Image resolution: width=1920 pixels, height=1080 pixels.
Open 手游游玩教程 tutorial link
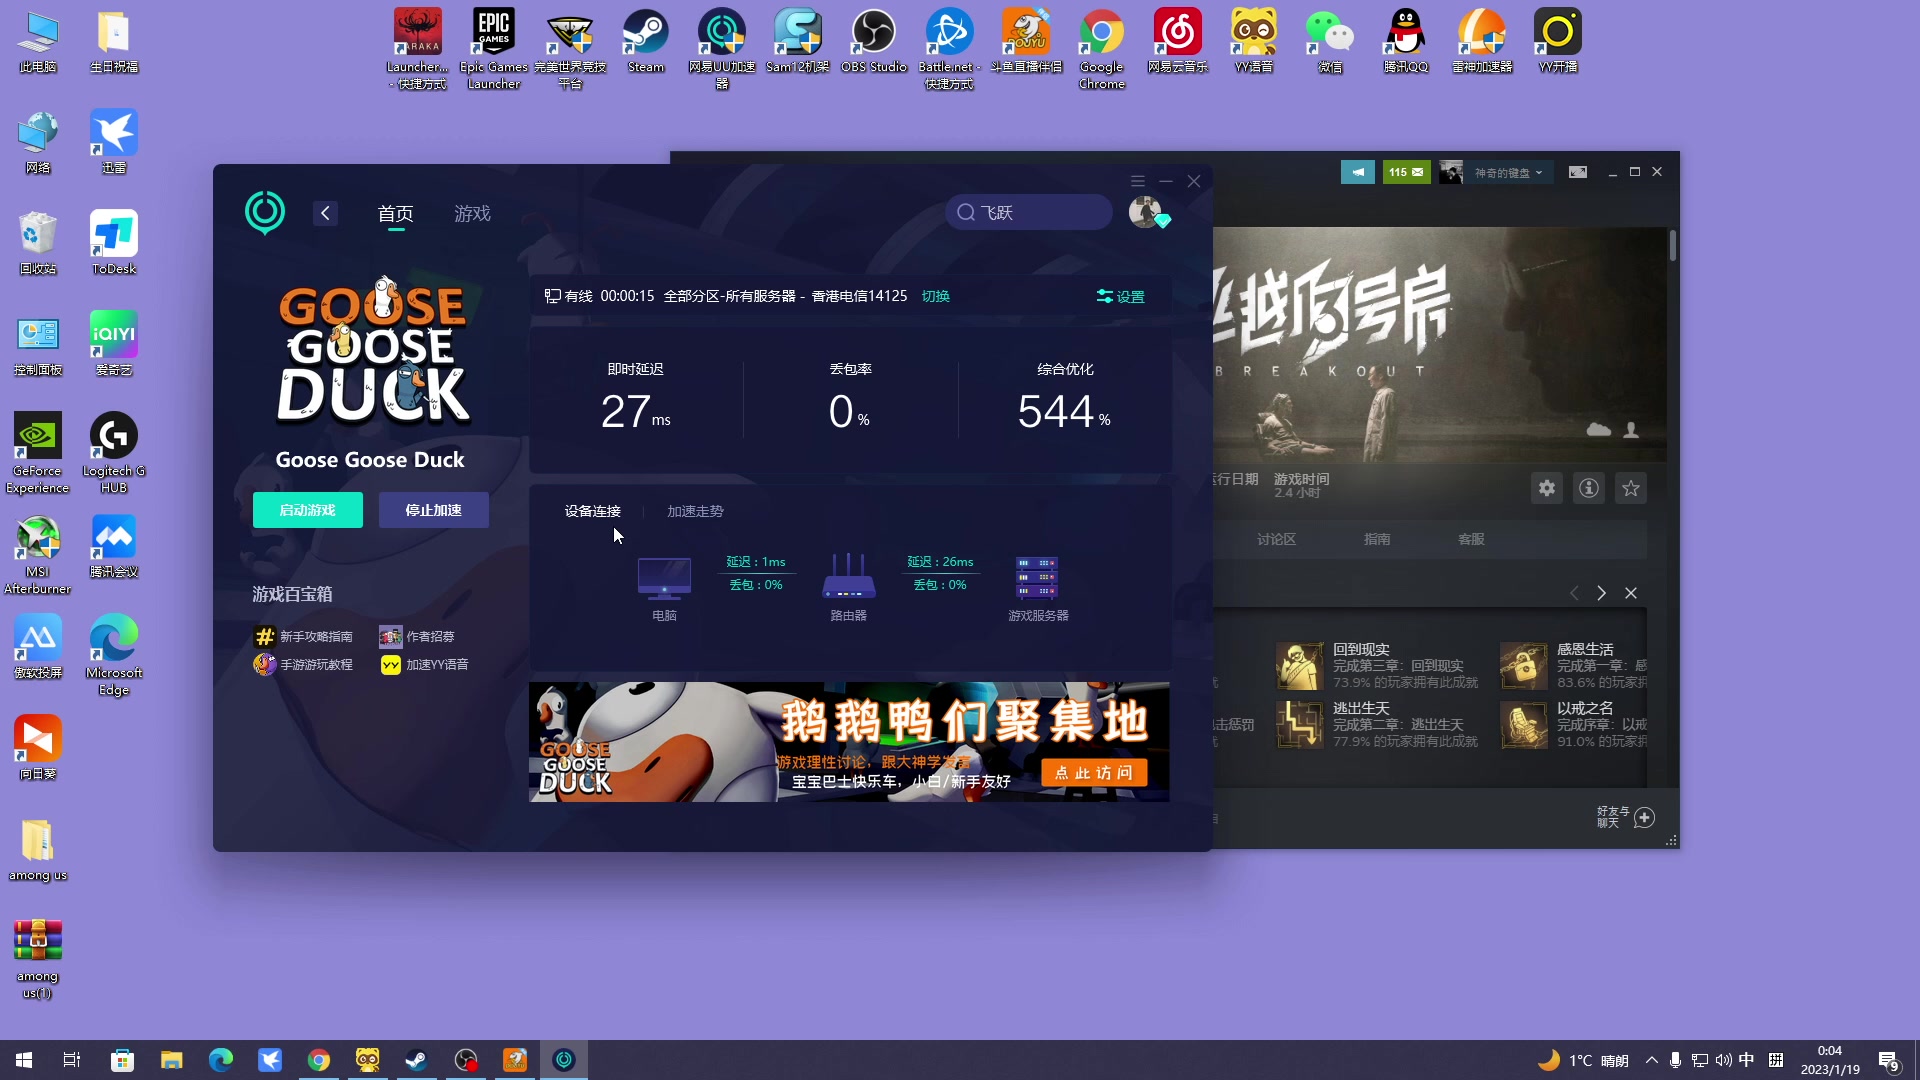click(x=304, y=665)
